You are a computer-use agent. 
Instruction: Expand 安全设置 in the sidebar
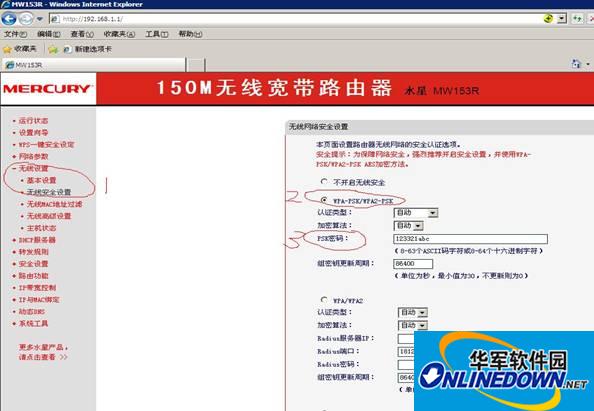(x=33, y=264)
